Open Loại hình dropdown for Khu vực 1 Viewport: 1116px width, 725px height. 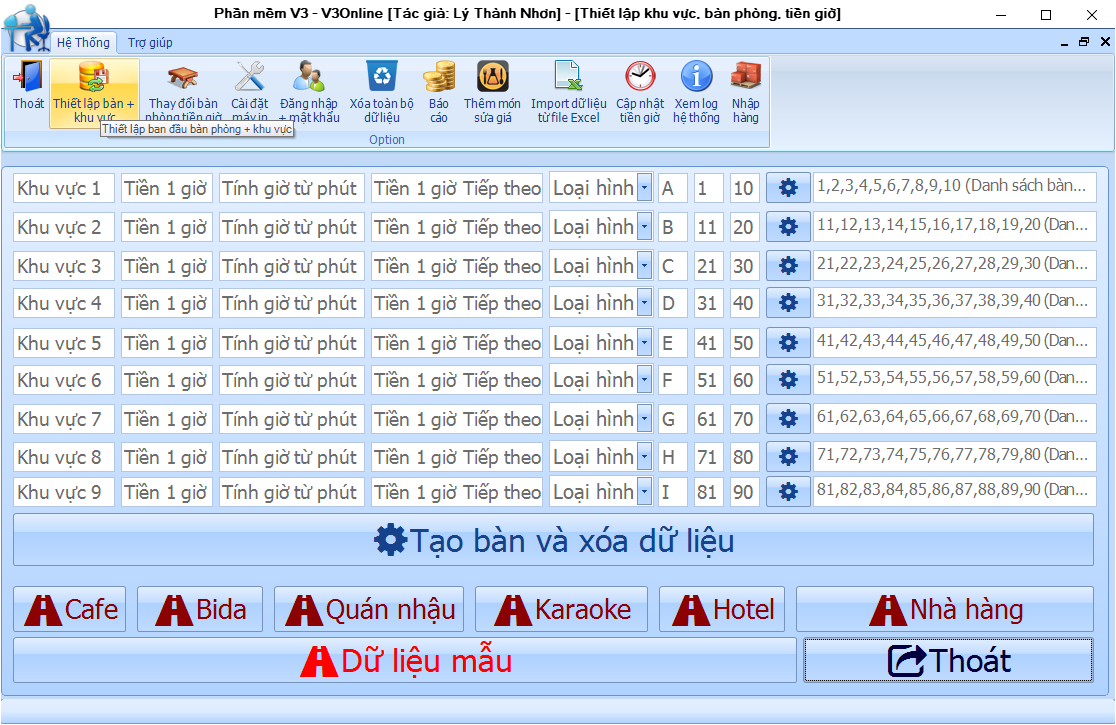click(643, 186)
